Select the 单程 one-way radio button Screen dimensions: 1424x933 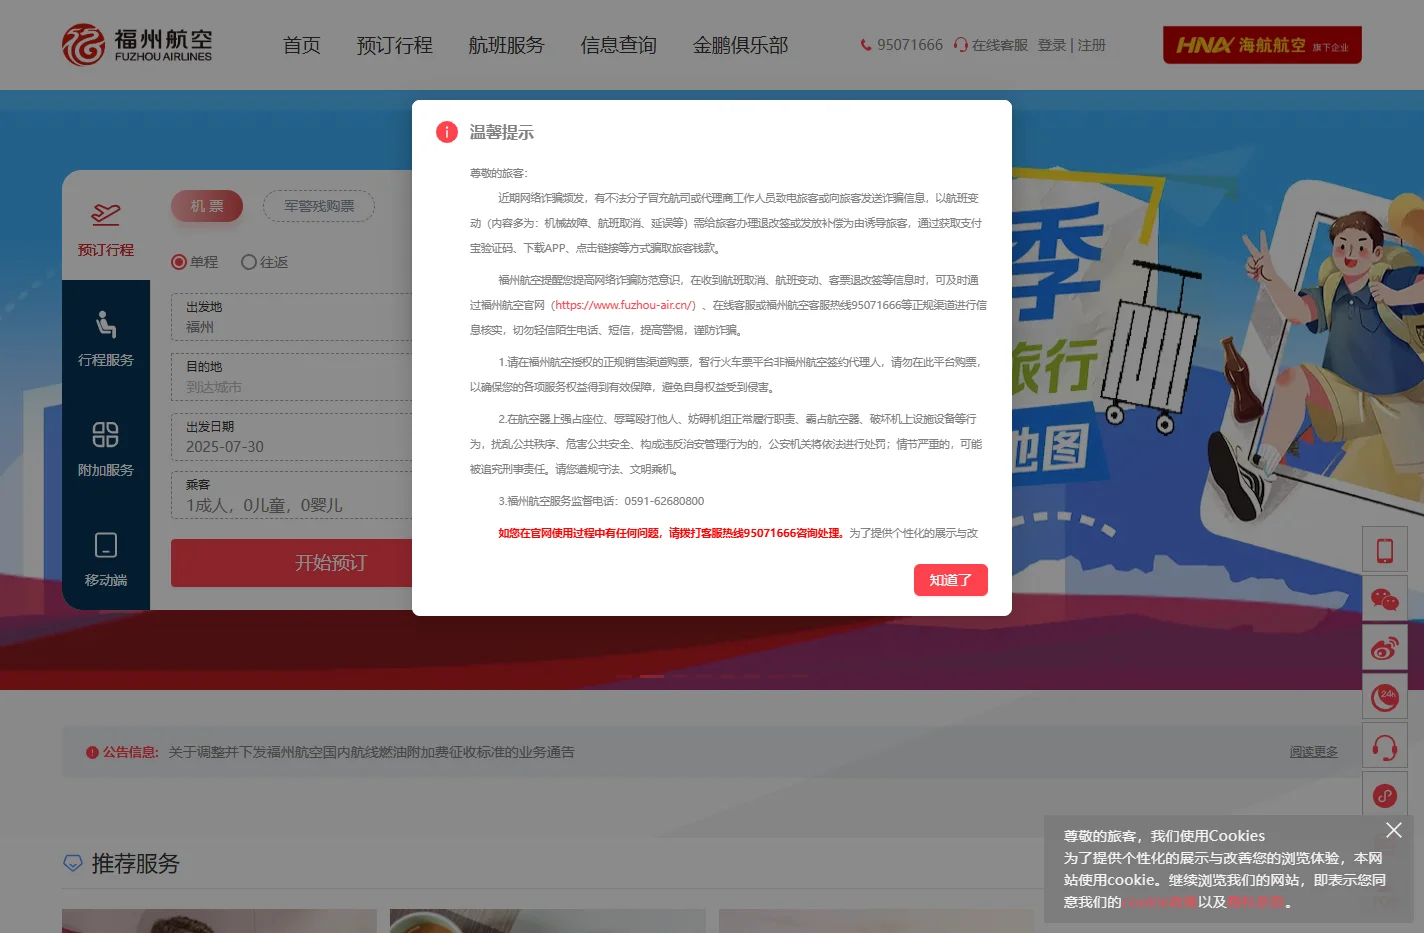[179, 262]
